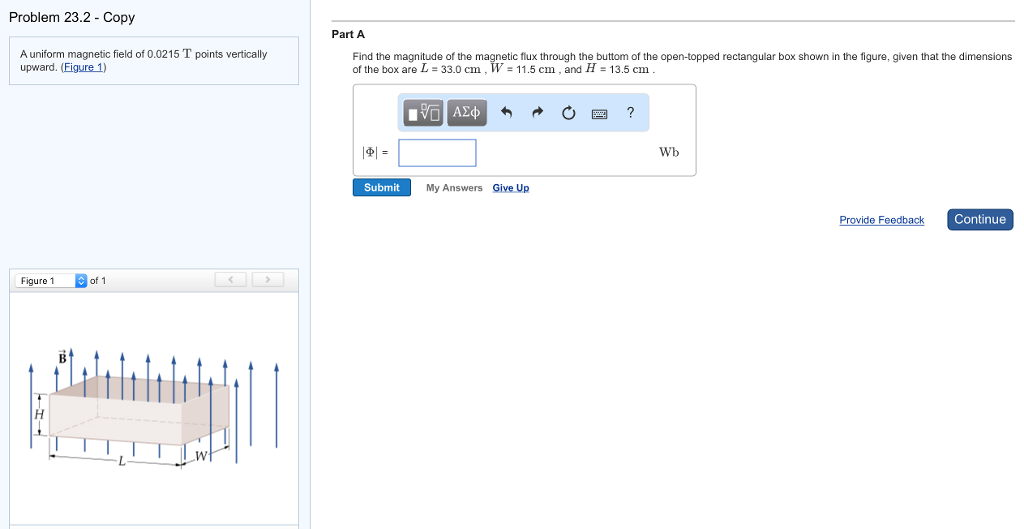This screenshot has width=1024, height=529.
Task: Open the math templates (fraction/root) tool
Action: [423, 112]
